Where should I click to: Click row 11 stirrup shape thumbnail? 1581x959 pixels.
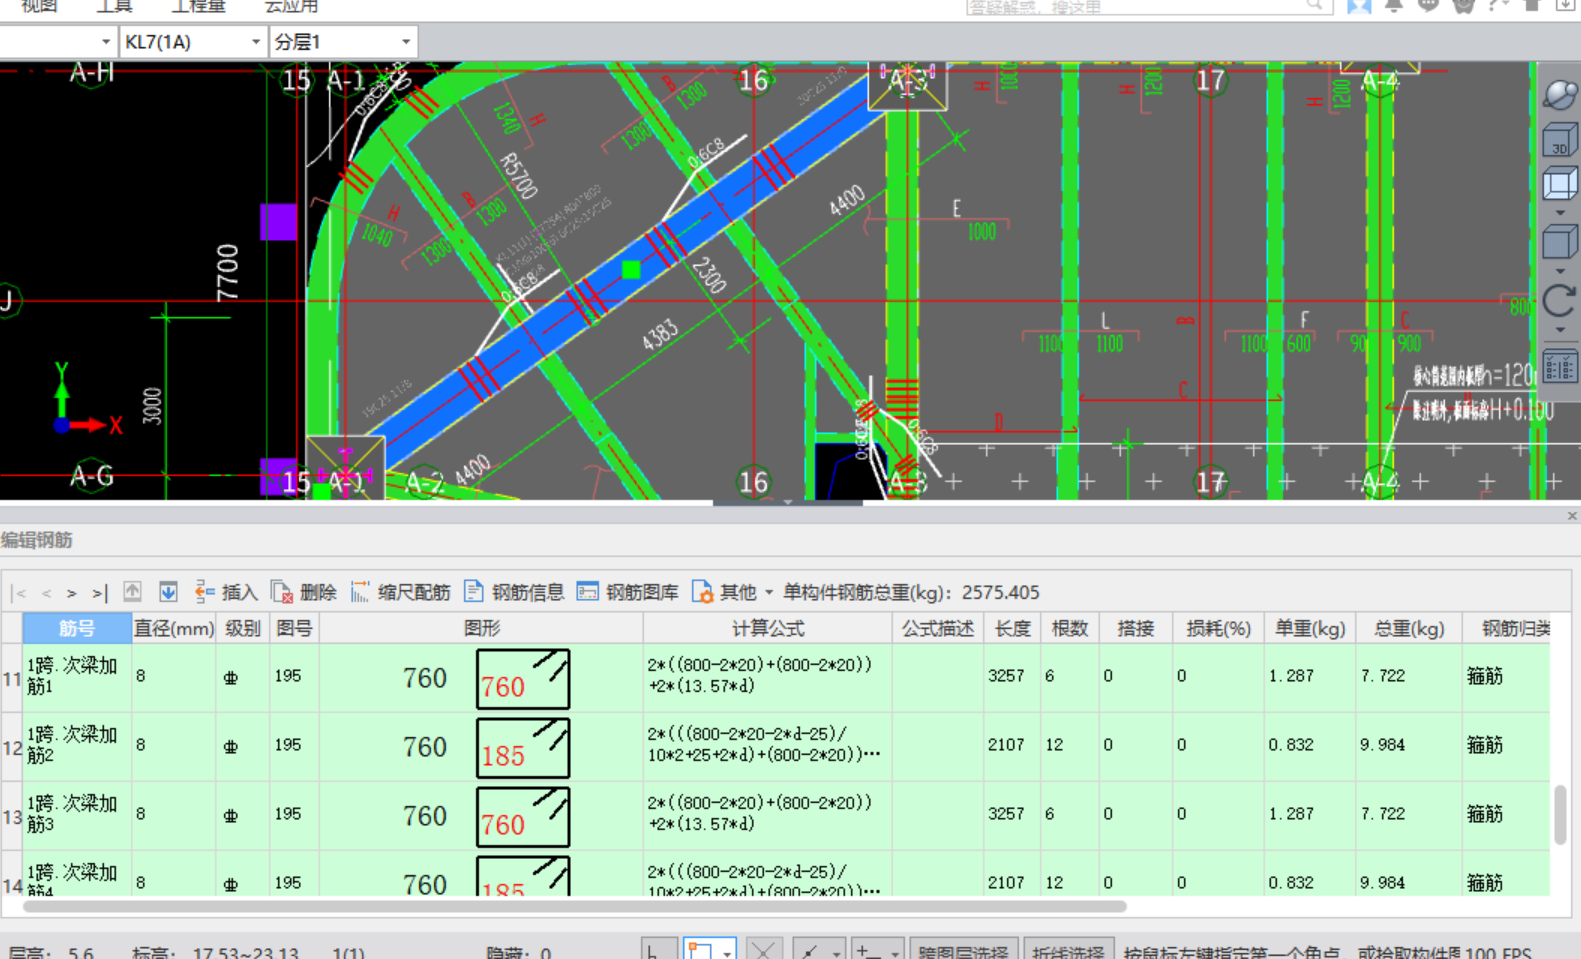523,679
